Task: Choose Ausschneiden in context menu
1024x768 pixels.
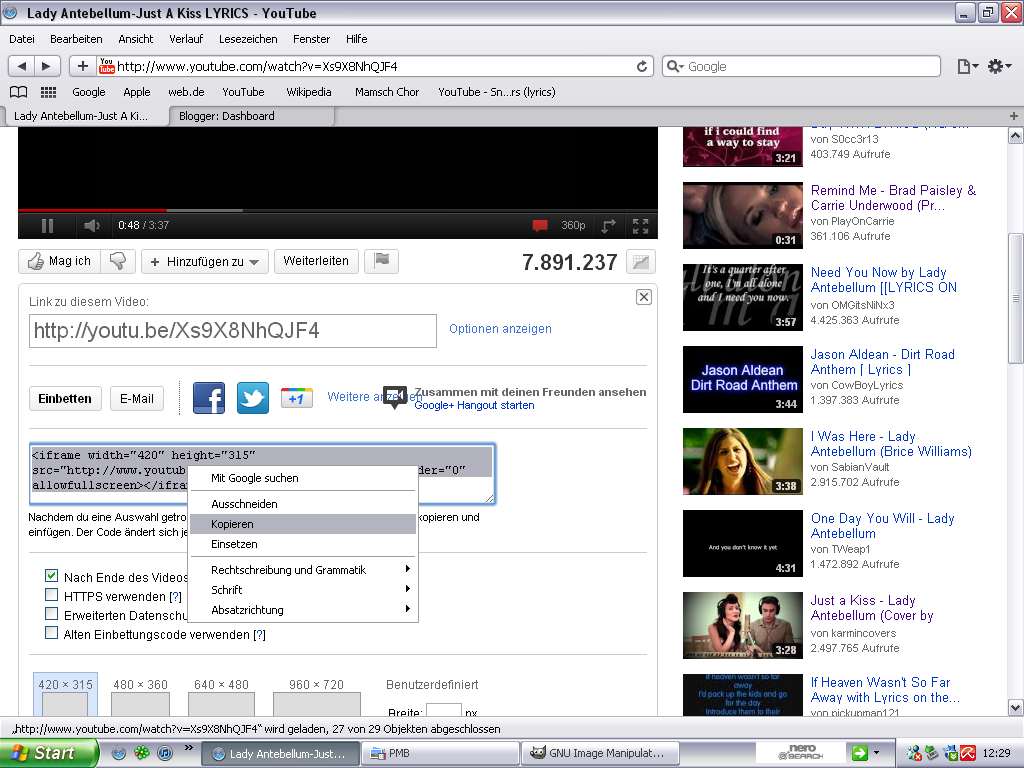Action: pos(303,504)
